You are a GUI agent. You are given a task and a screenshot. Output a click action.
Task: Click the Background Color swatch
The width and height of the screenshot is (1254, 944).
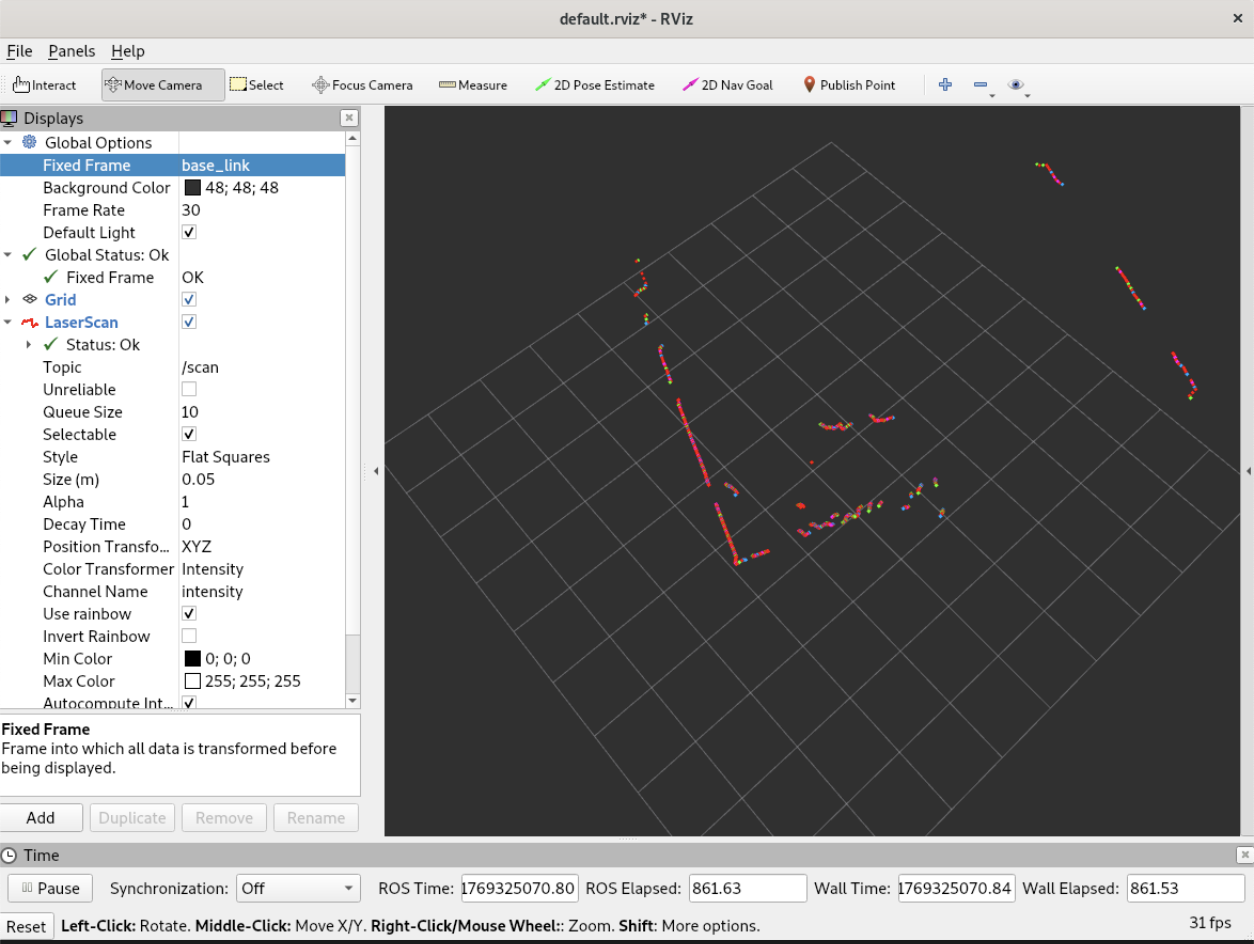tap(192, 188)
